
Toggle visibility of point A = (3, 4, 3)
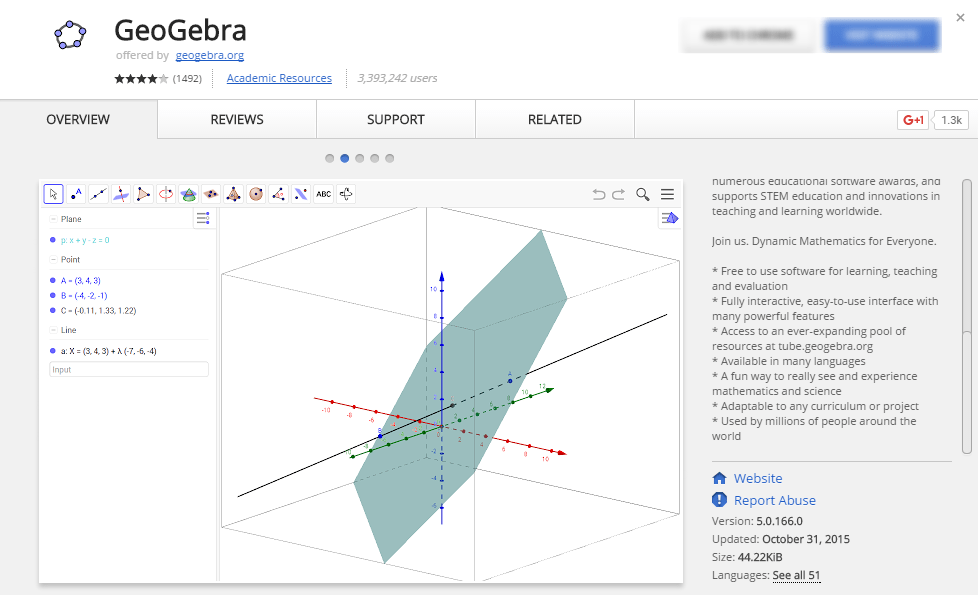click(52, 281)
